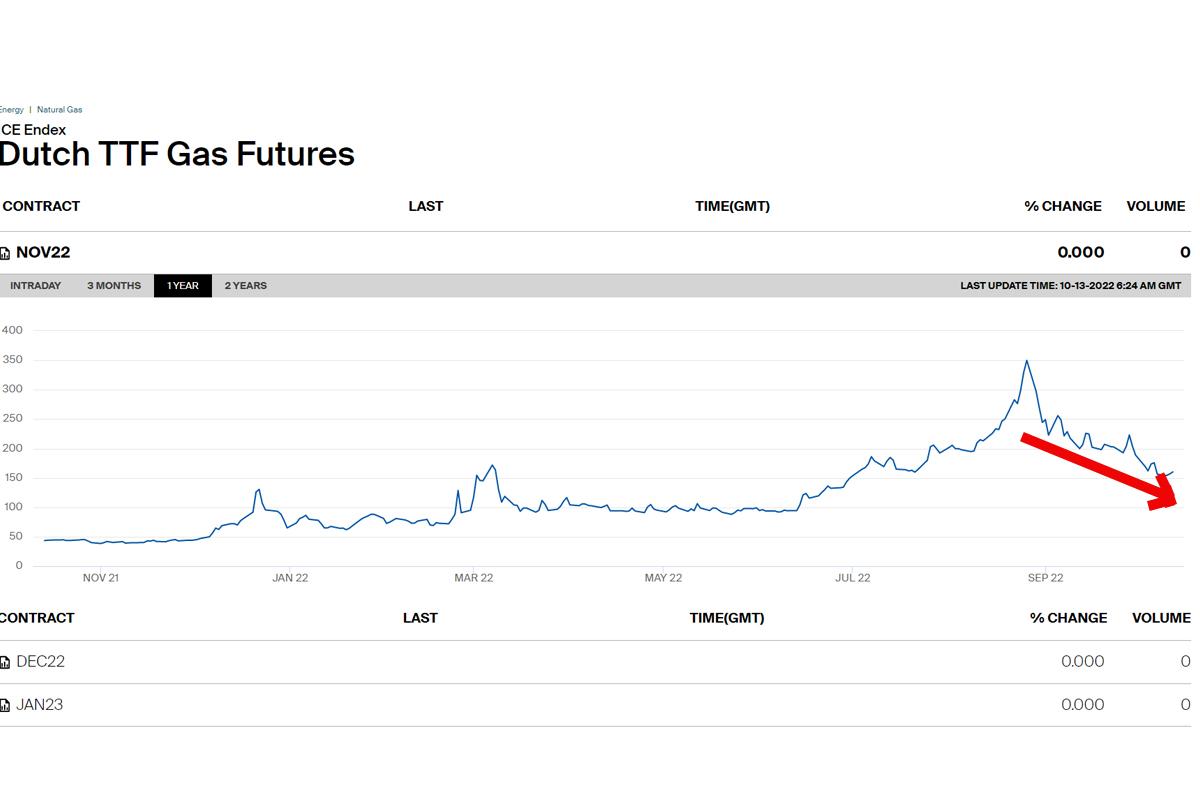The image size is (1200, 800).
Task: Switch to the INTRADAY chart tab
Action: pyautogui.click(x=36, y=286)
